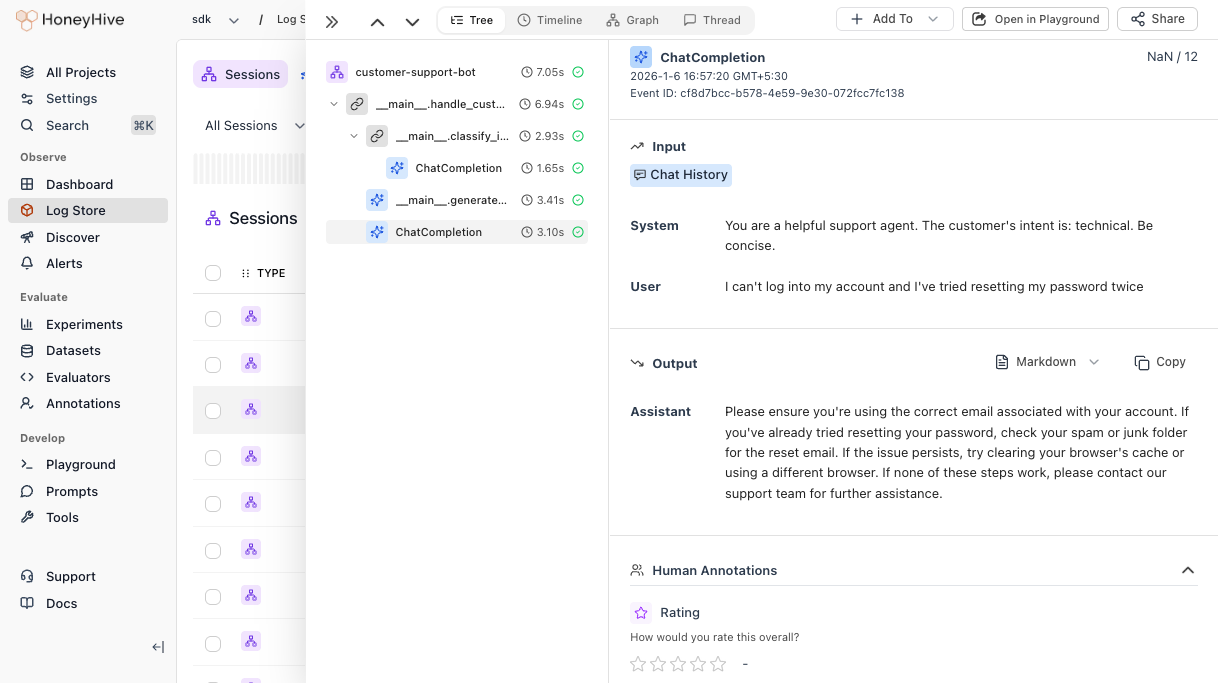
Task: Check the eighth session row checkbox
Action: pos(213,642)
